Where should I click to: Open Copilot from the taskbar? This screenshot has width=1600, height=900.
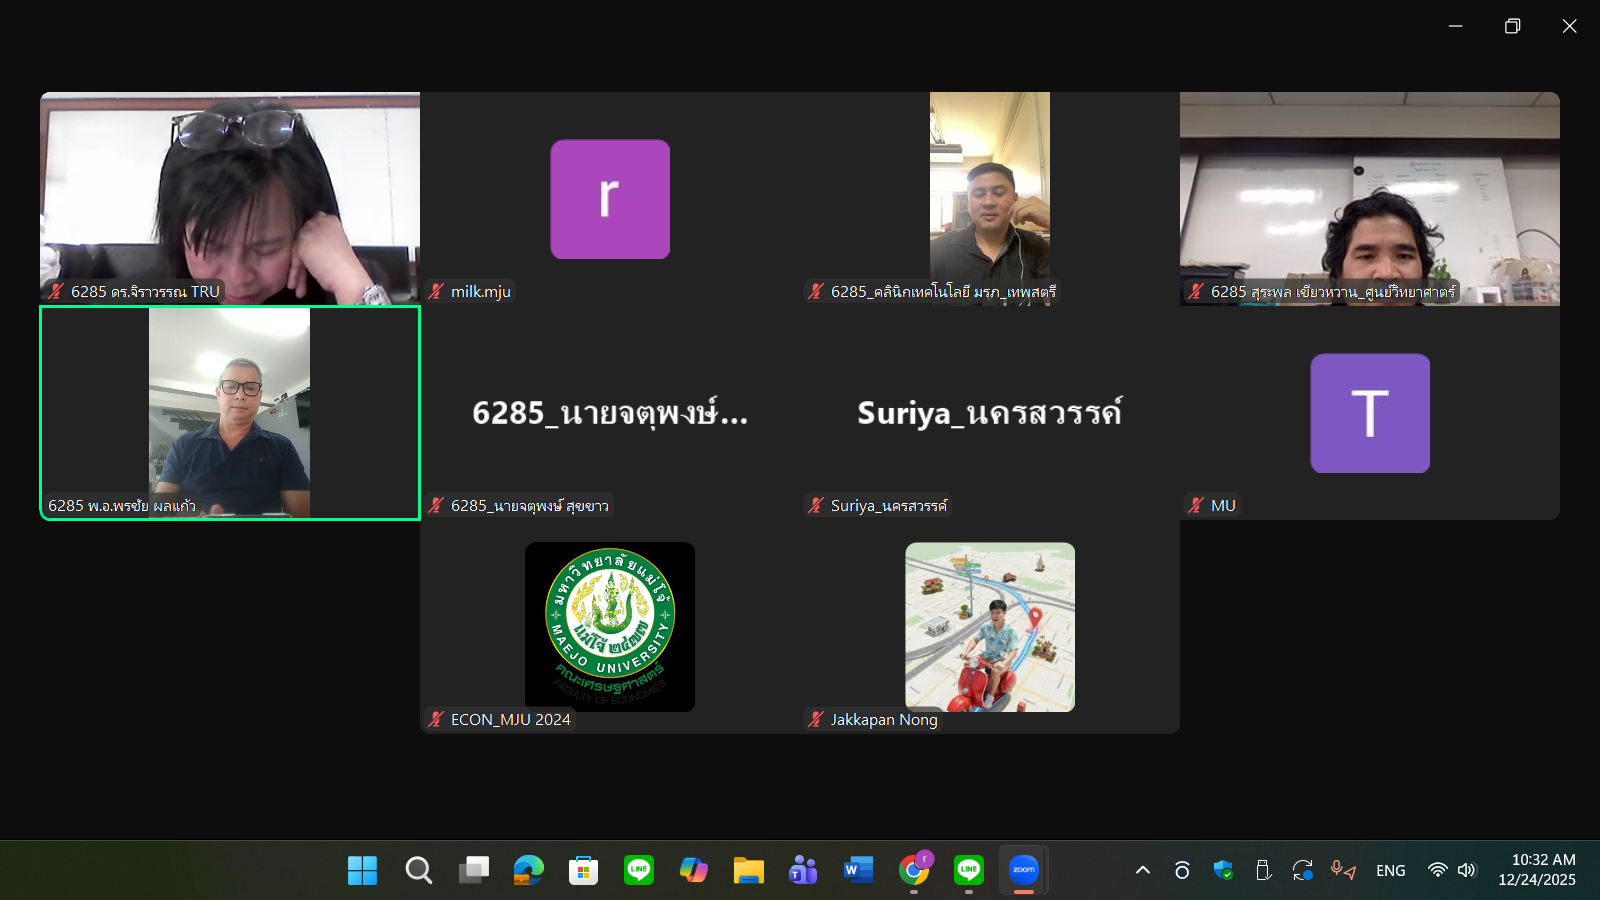[x=693, y=870]
